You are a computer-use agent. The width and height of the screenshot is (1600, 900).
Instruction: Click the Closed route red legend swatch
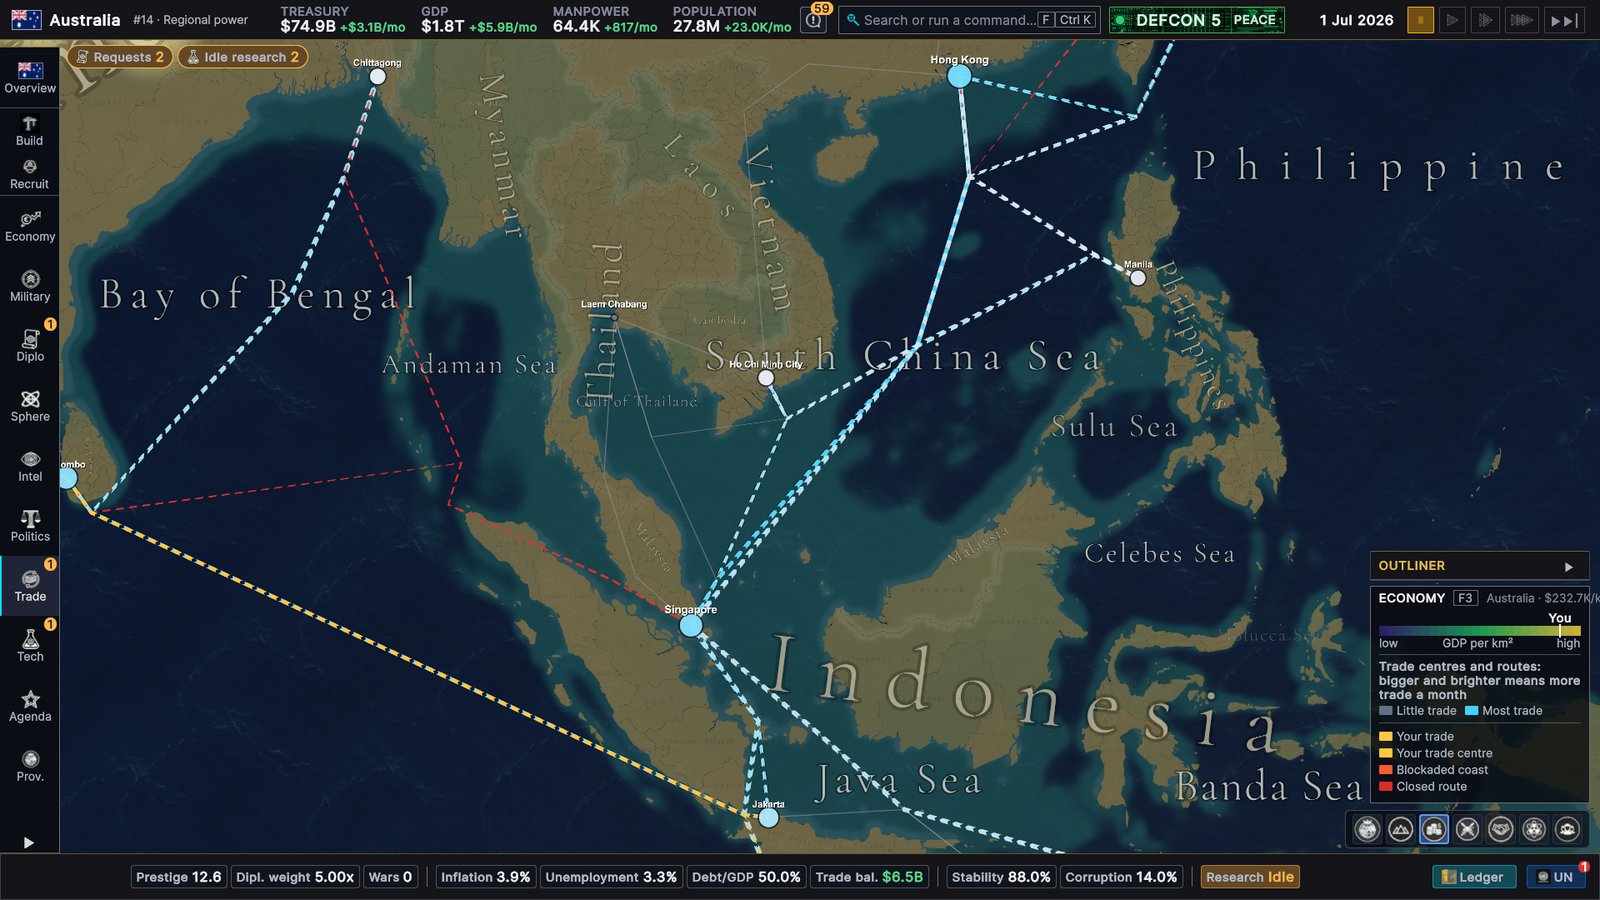pyautogui.click(x=1385, y=787)
